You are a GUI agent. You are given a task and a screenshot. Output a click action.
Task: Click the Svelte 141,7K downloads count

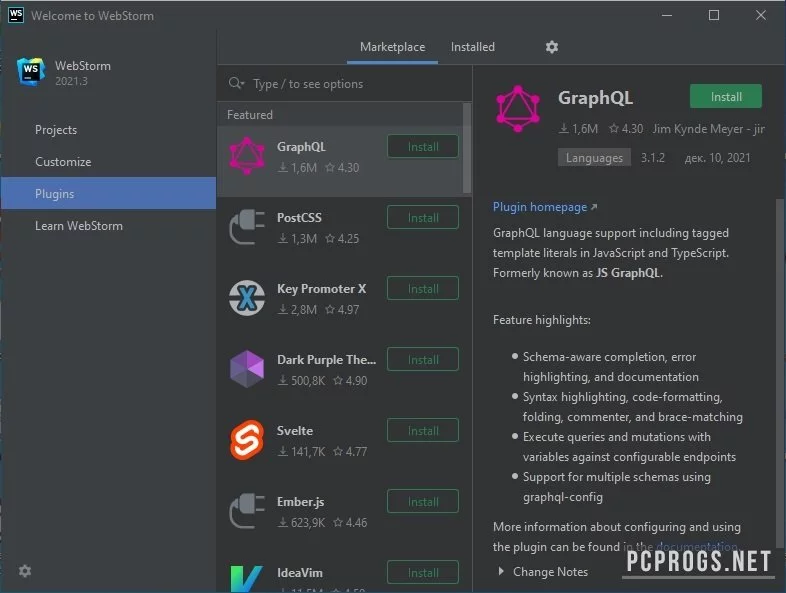[x=301, y=452]
